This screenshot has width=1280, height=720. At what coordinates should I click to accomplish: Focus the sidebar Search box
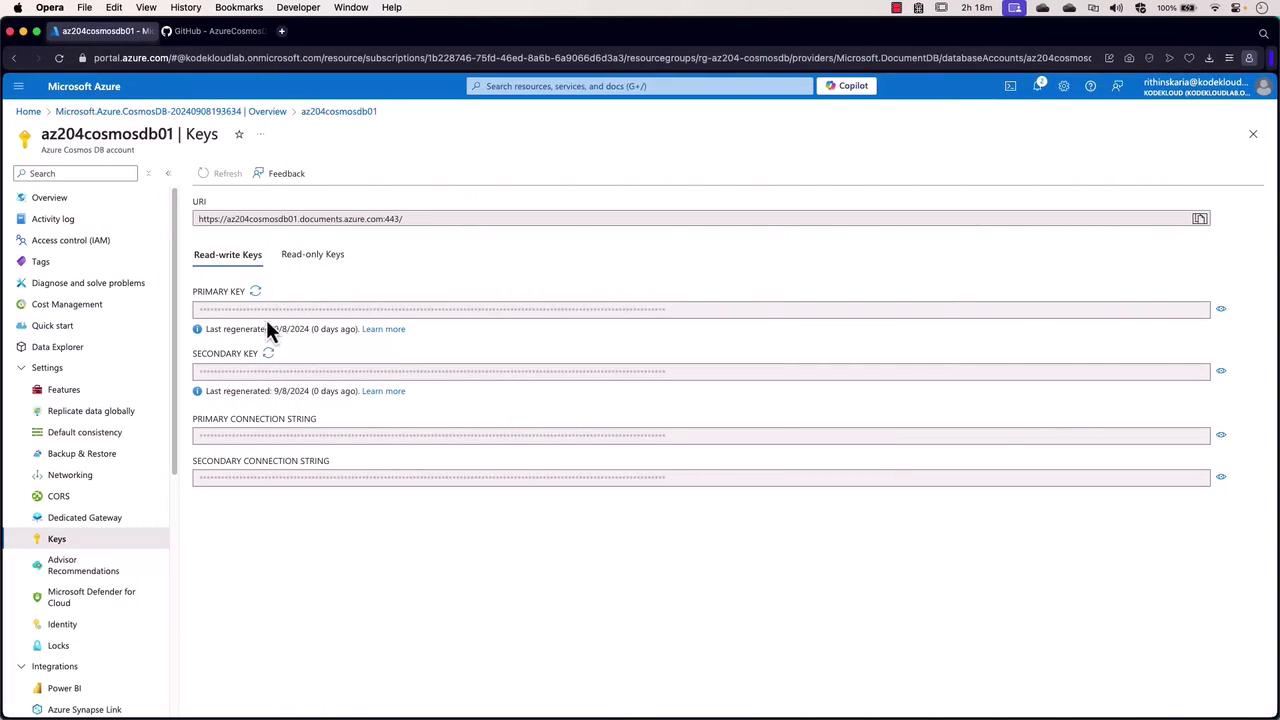click(x=76, y=174)
